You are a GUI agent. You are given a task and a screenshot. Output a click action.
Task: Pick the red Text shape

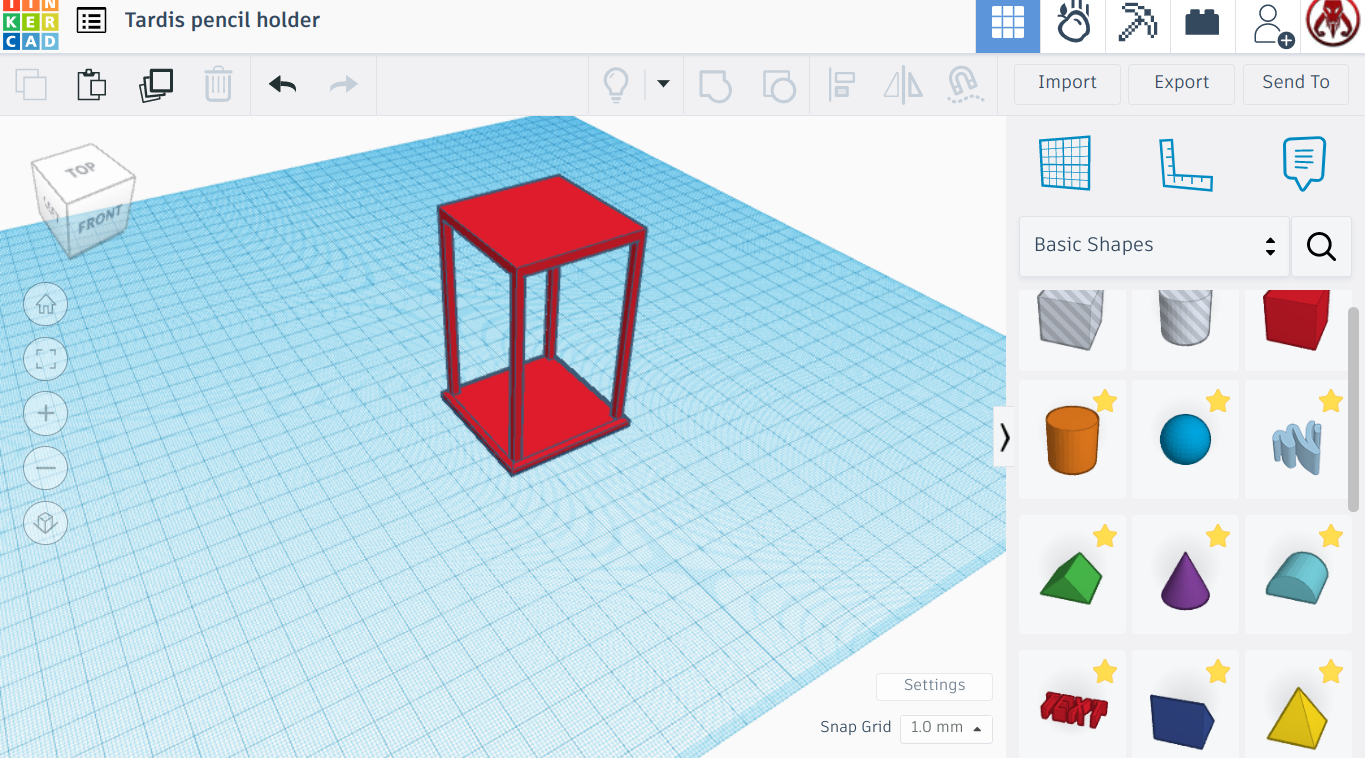[1072, 708]
